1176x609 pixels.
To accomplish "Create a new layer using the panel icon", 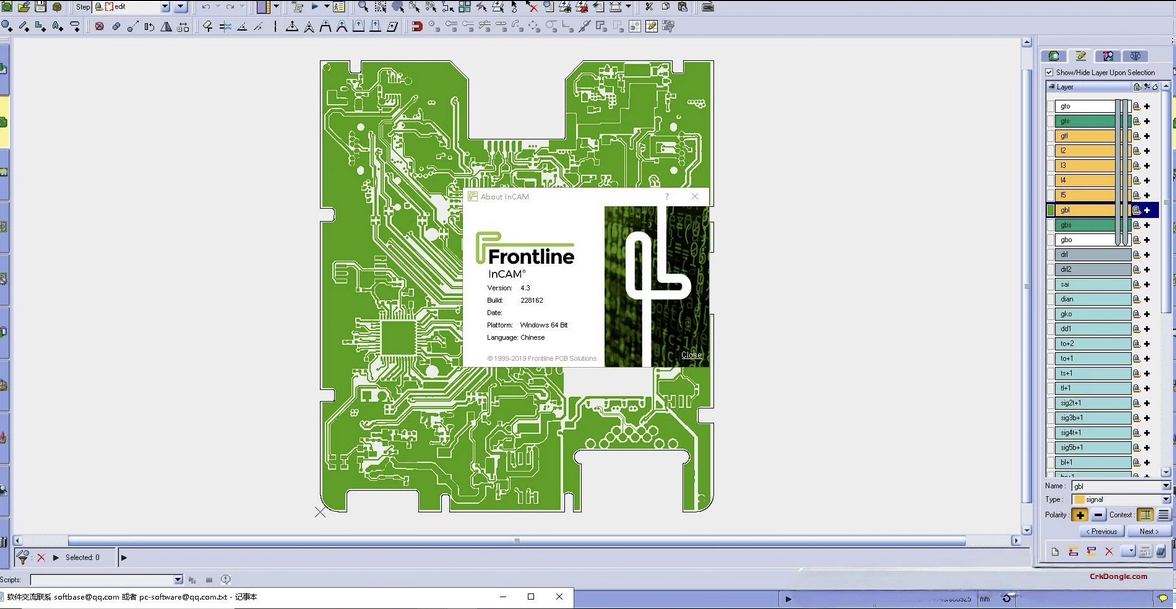I will click(1054, 551).
